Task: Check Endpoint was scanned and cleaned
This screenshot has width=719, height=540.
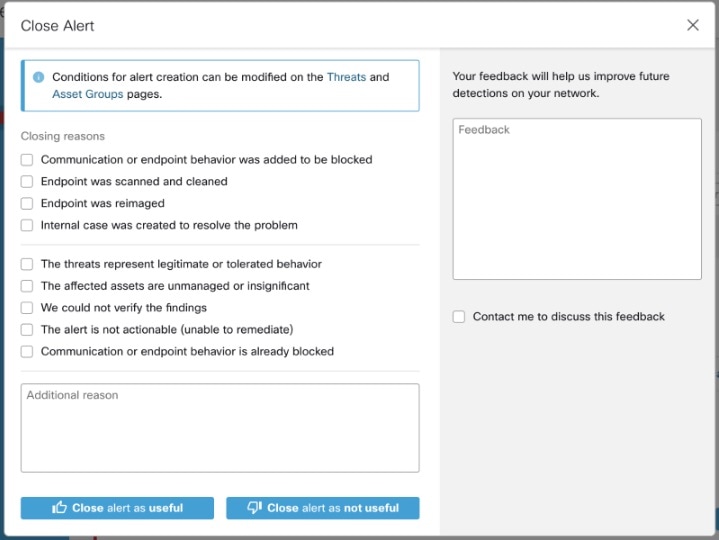Action: [x=27, y=182]
